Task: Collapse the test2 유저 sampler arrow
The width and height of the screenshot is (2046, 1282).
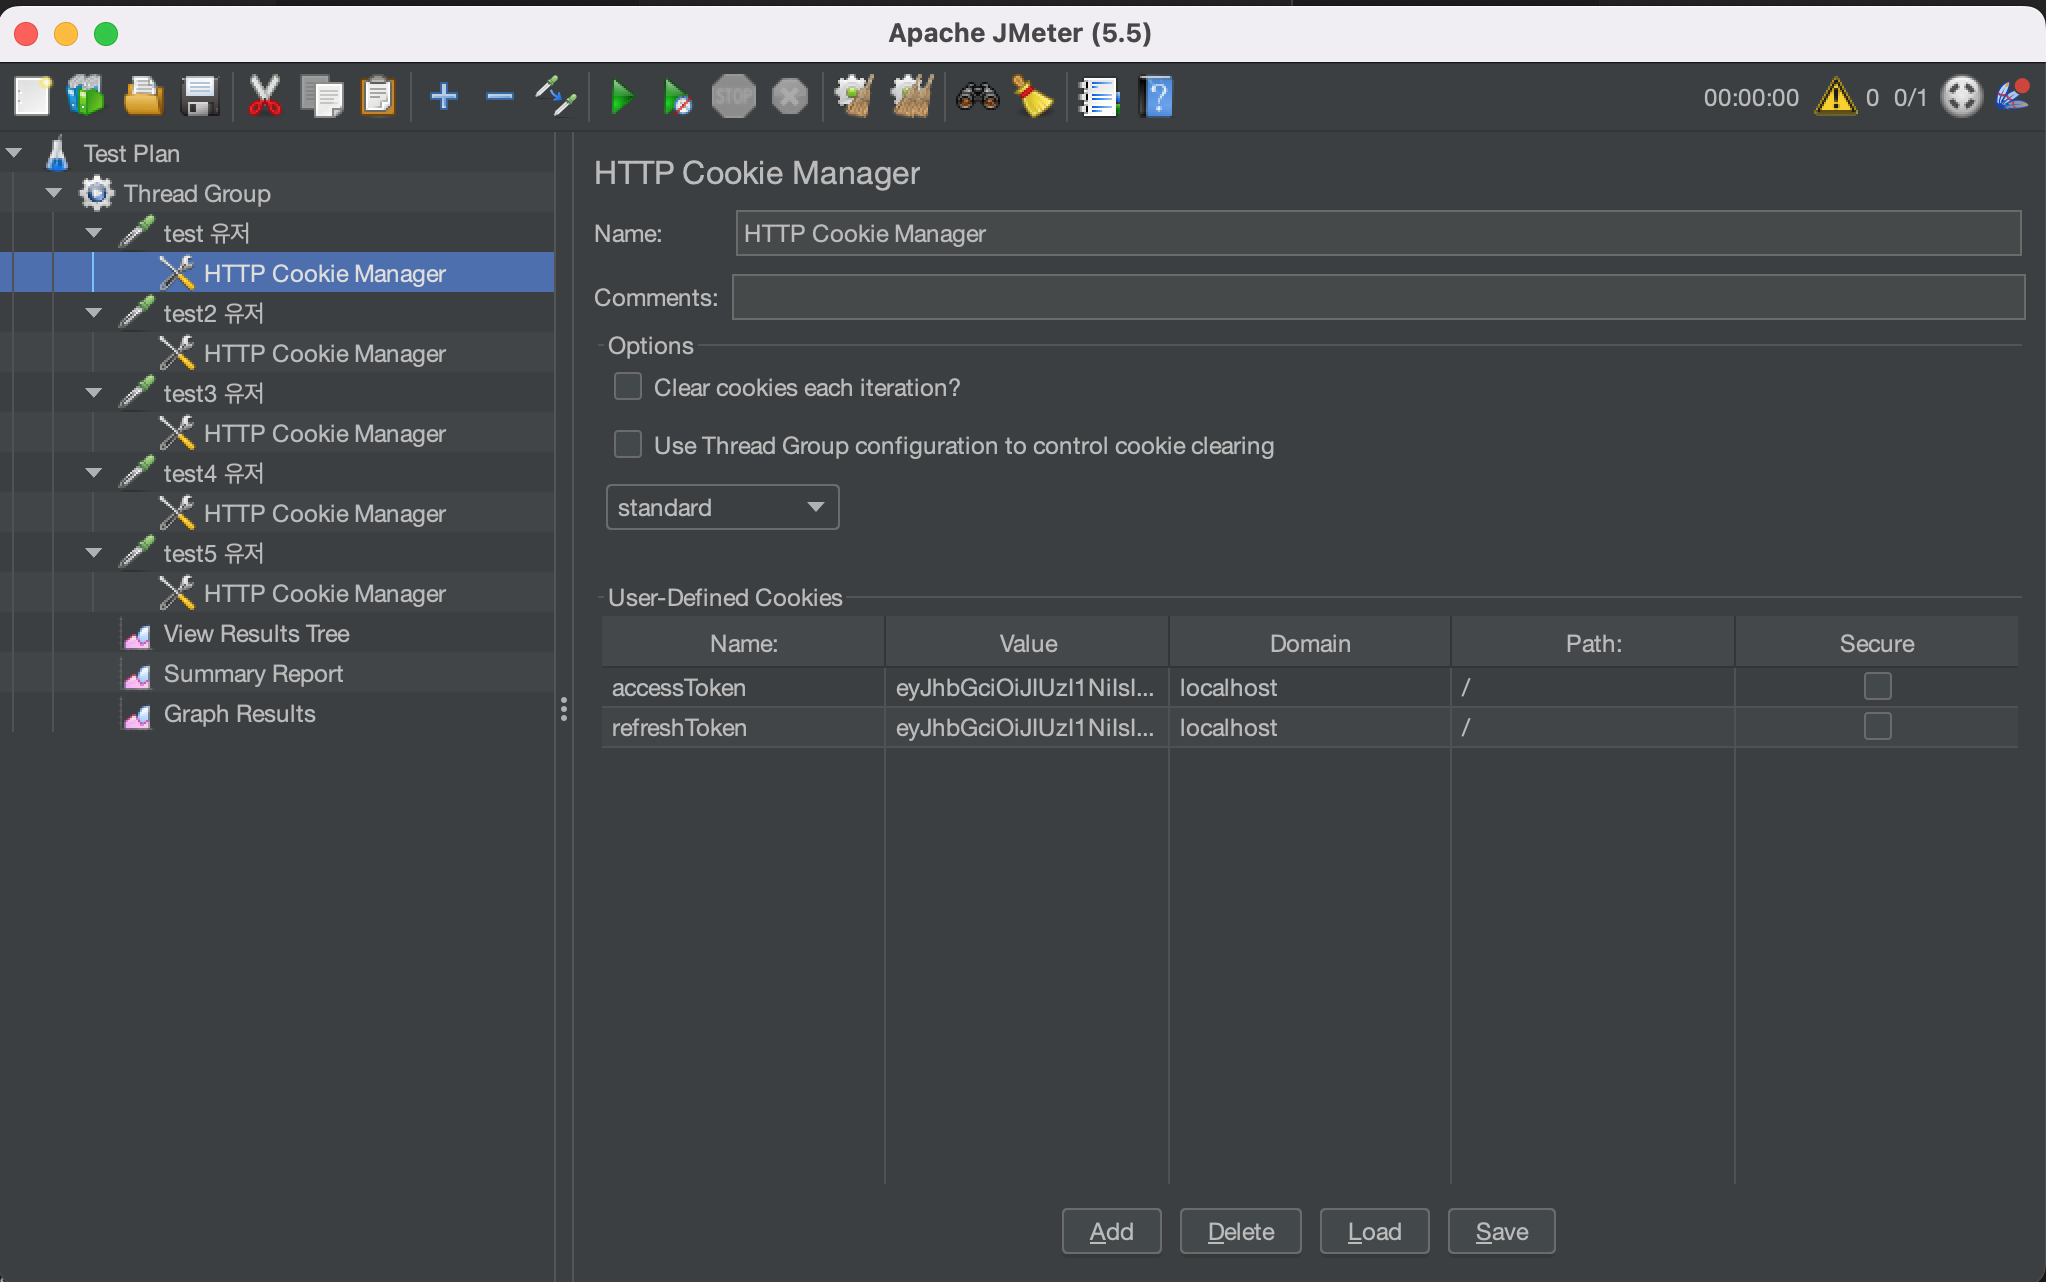Action: [94, 313]
